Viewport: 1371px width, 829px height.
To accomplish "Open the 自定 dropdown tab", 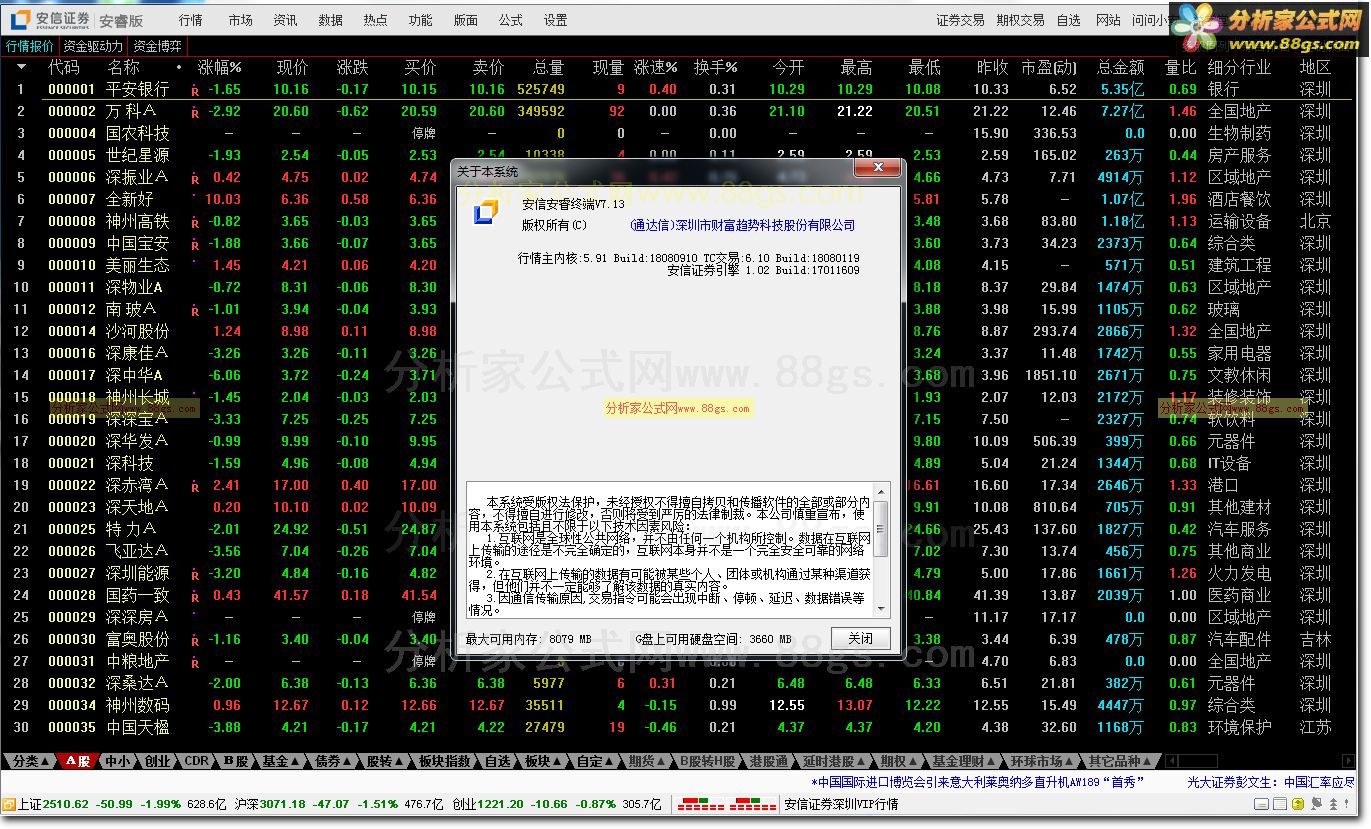I will (x=596, y=761).
